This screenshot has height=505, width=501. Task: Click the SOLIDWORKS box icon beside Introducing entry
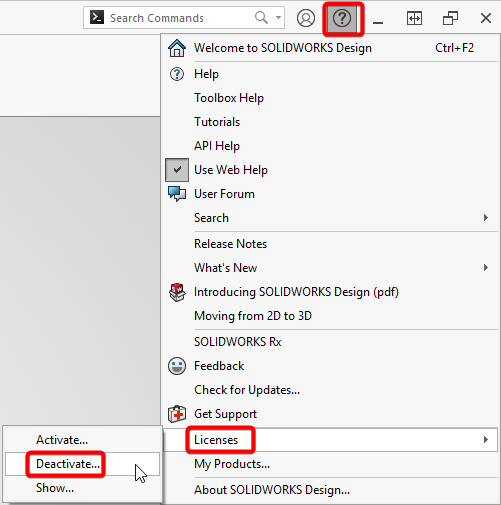pos(177,292)
